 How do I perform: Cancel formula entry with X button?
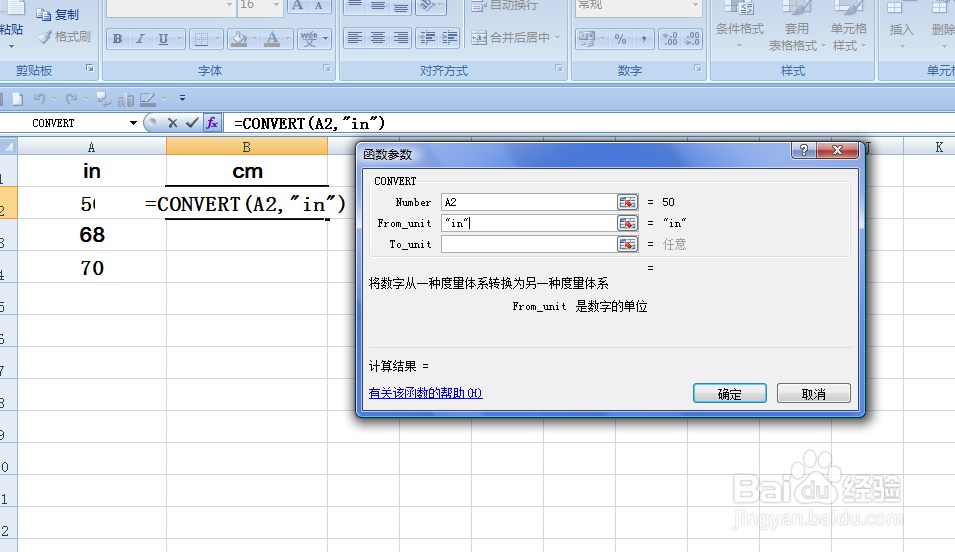172,123
